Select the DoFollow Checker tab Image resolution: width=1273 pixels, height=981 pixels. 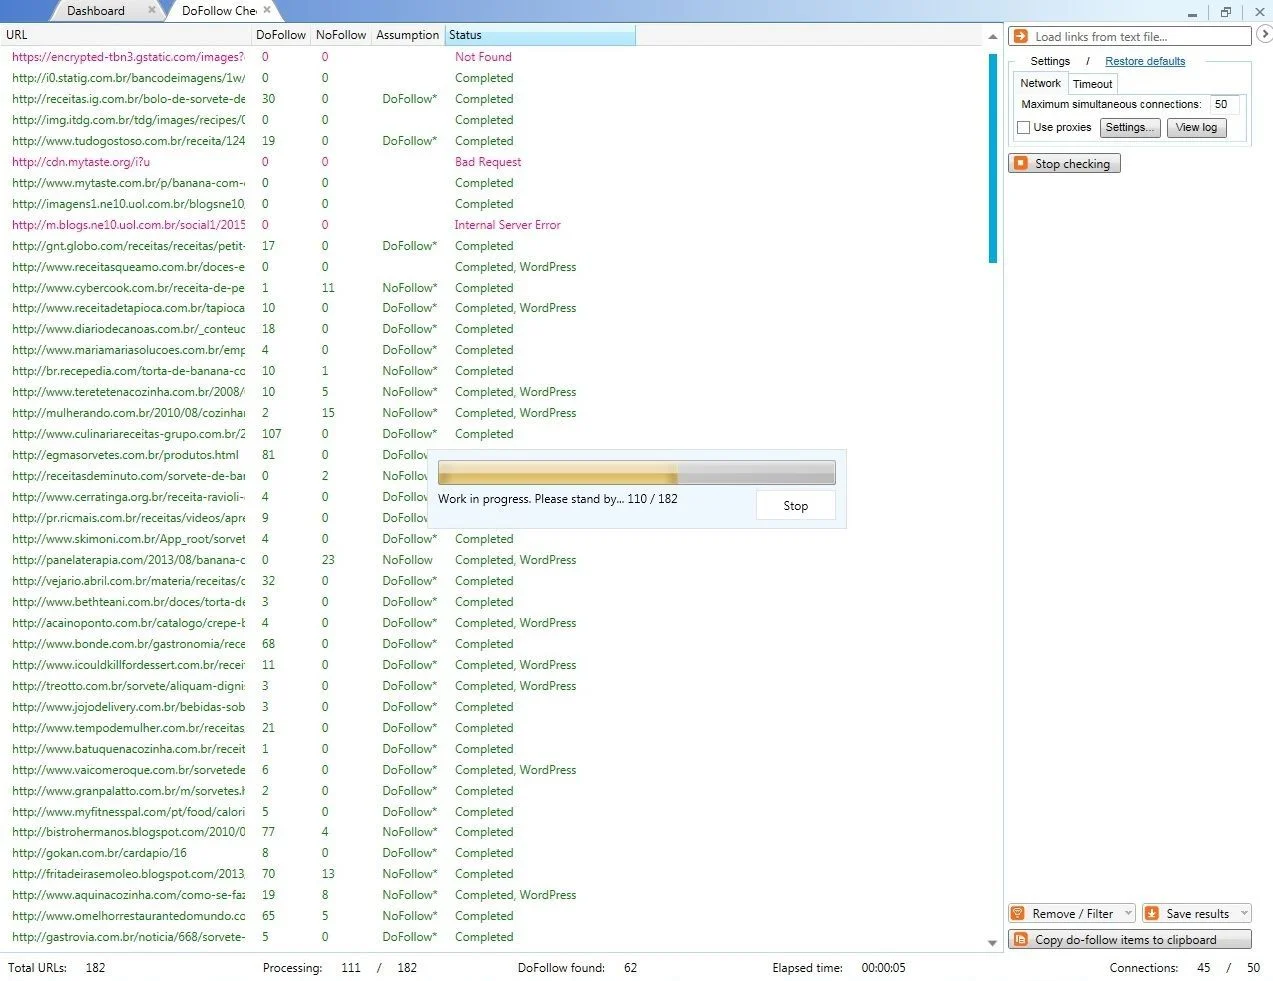click(x=219, y=11)
